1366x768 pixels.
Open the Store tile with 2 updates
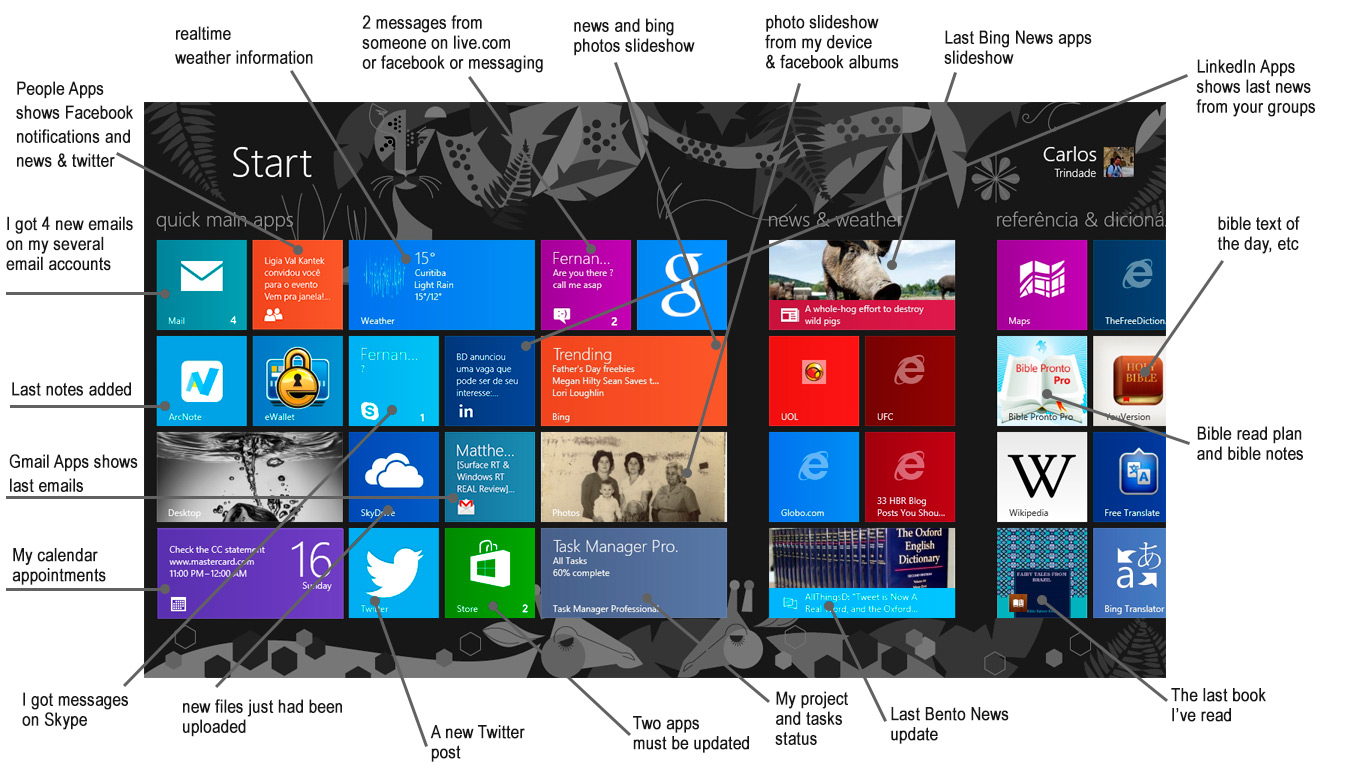[x=489, y=572]
